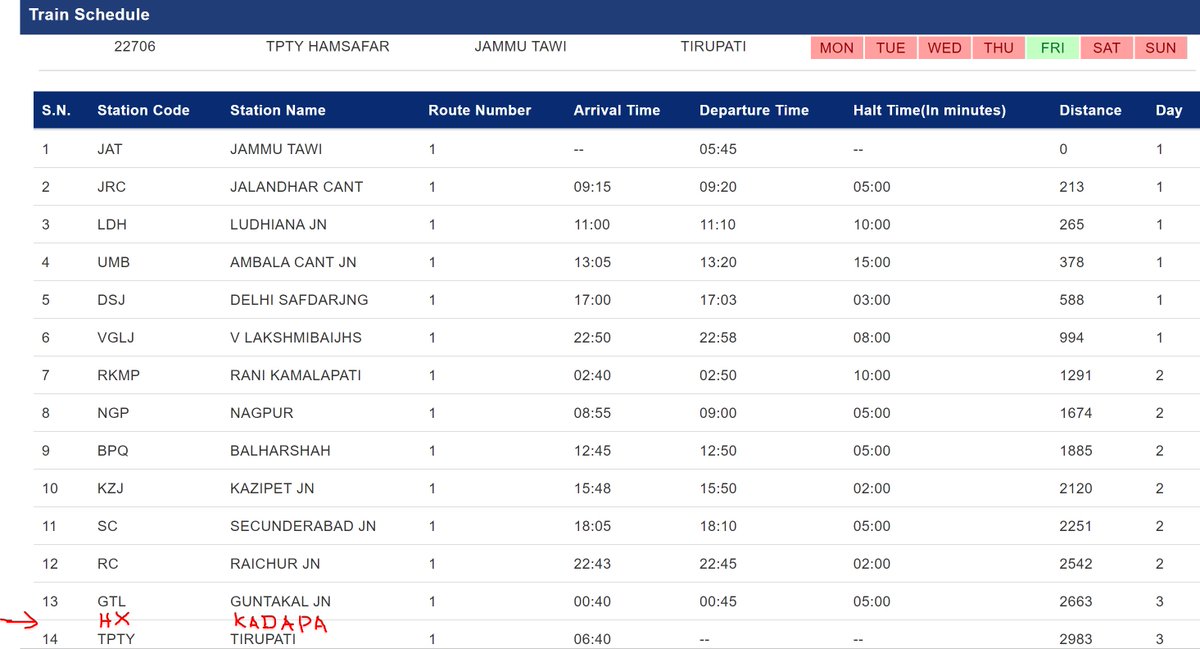This screenshot has width=1200, height=649.
Task: Click KAZIPET JN station name
Action: click(x=272, y=489)
